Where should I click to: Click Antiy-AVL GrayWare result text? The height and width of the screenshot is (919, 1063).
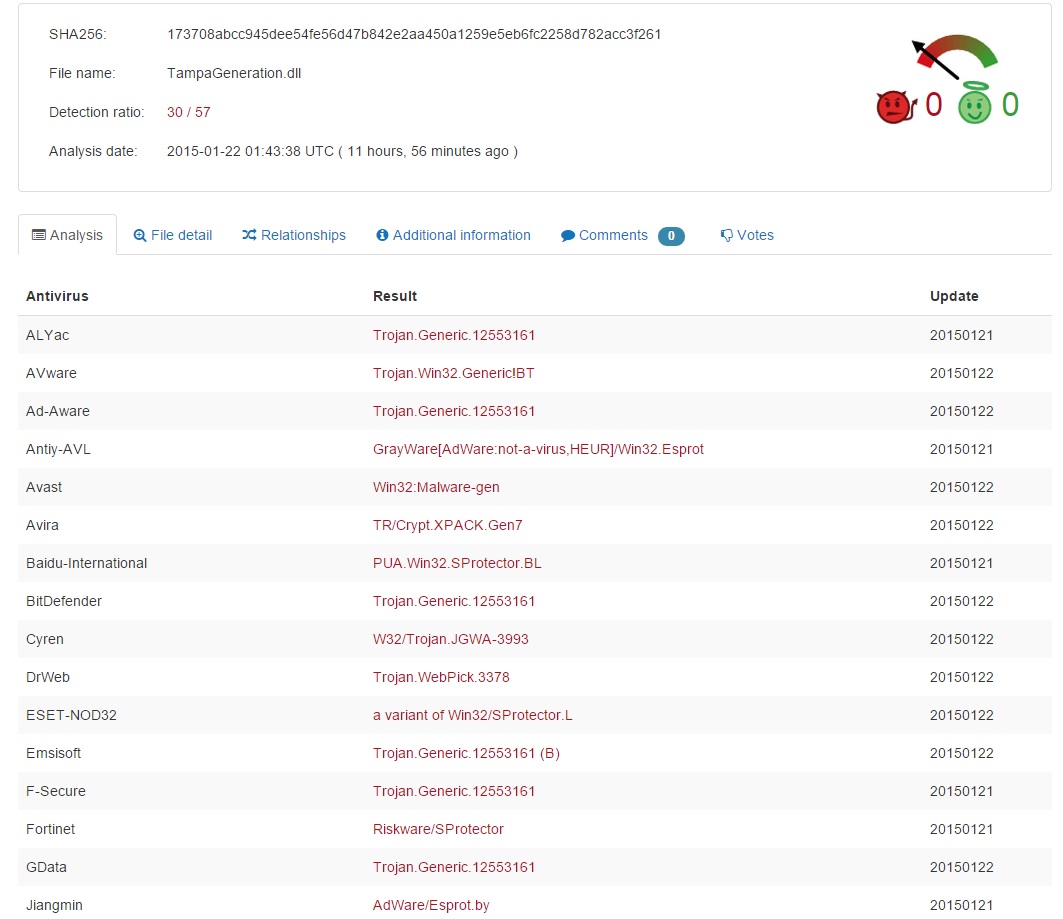538,449
